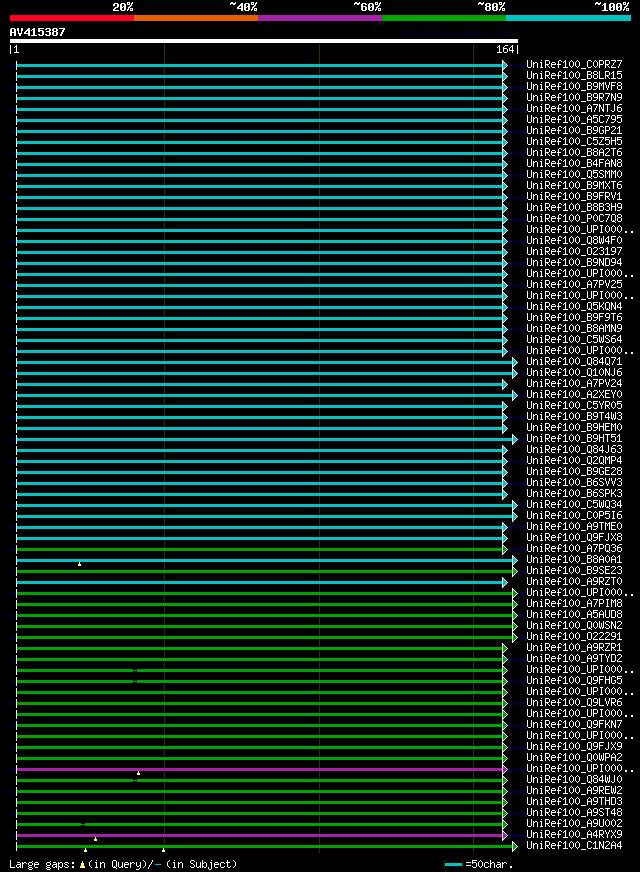The height and width of the screenshot is (872, 640).
Task: Click the UniRef100_C0P5I6 label
Action: click(574, 516)
